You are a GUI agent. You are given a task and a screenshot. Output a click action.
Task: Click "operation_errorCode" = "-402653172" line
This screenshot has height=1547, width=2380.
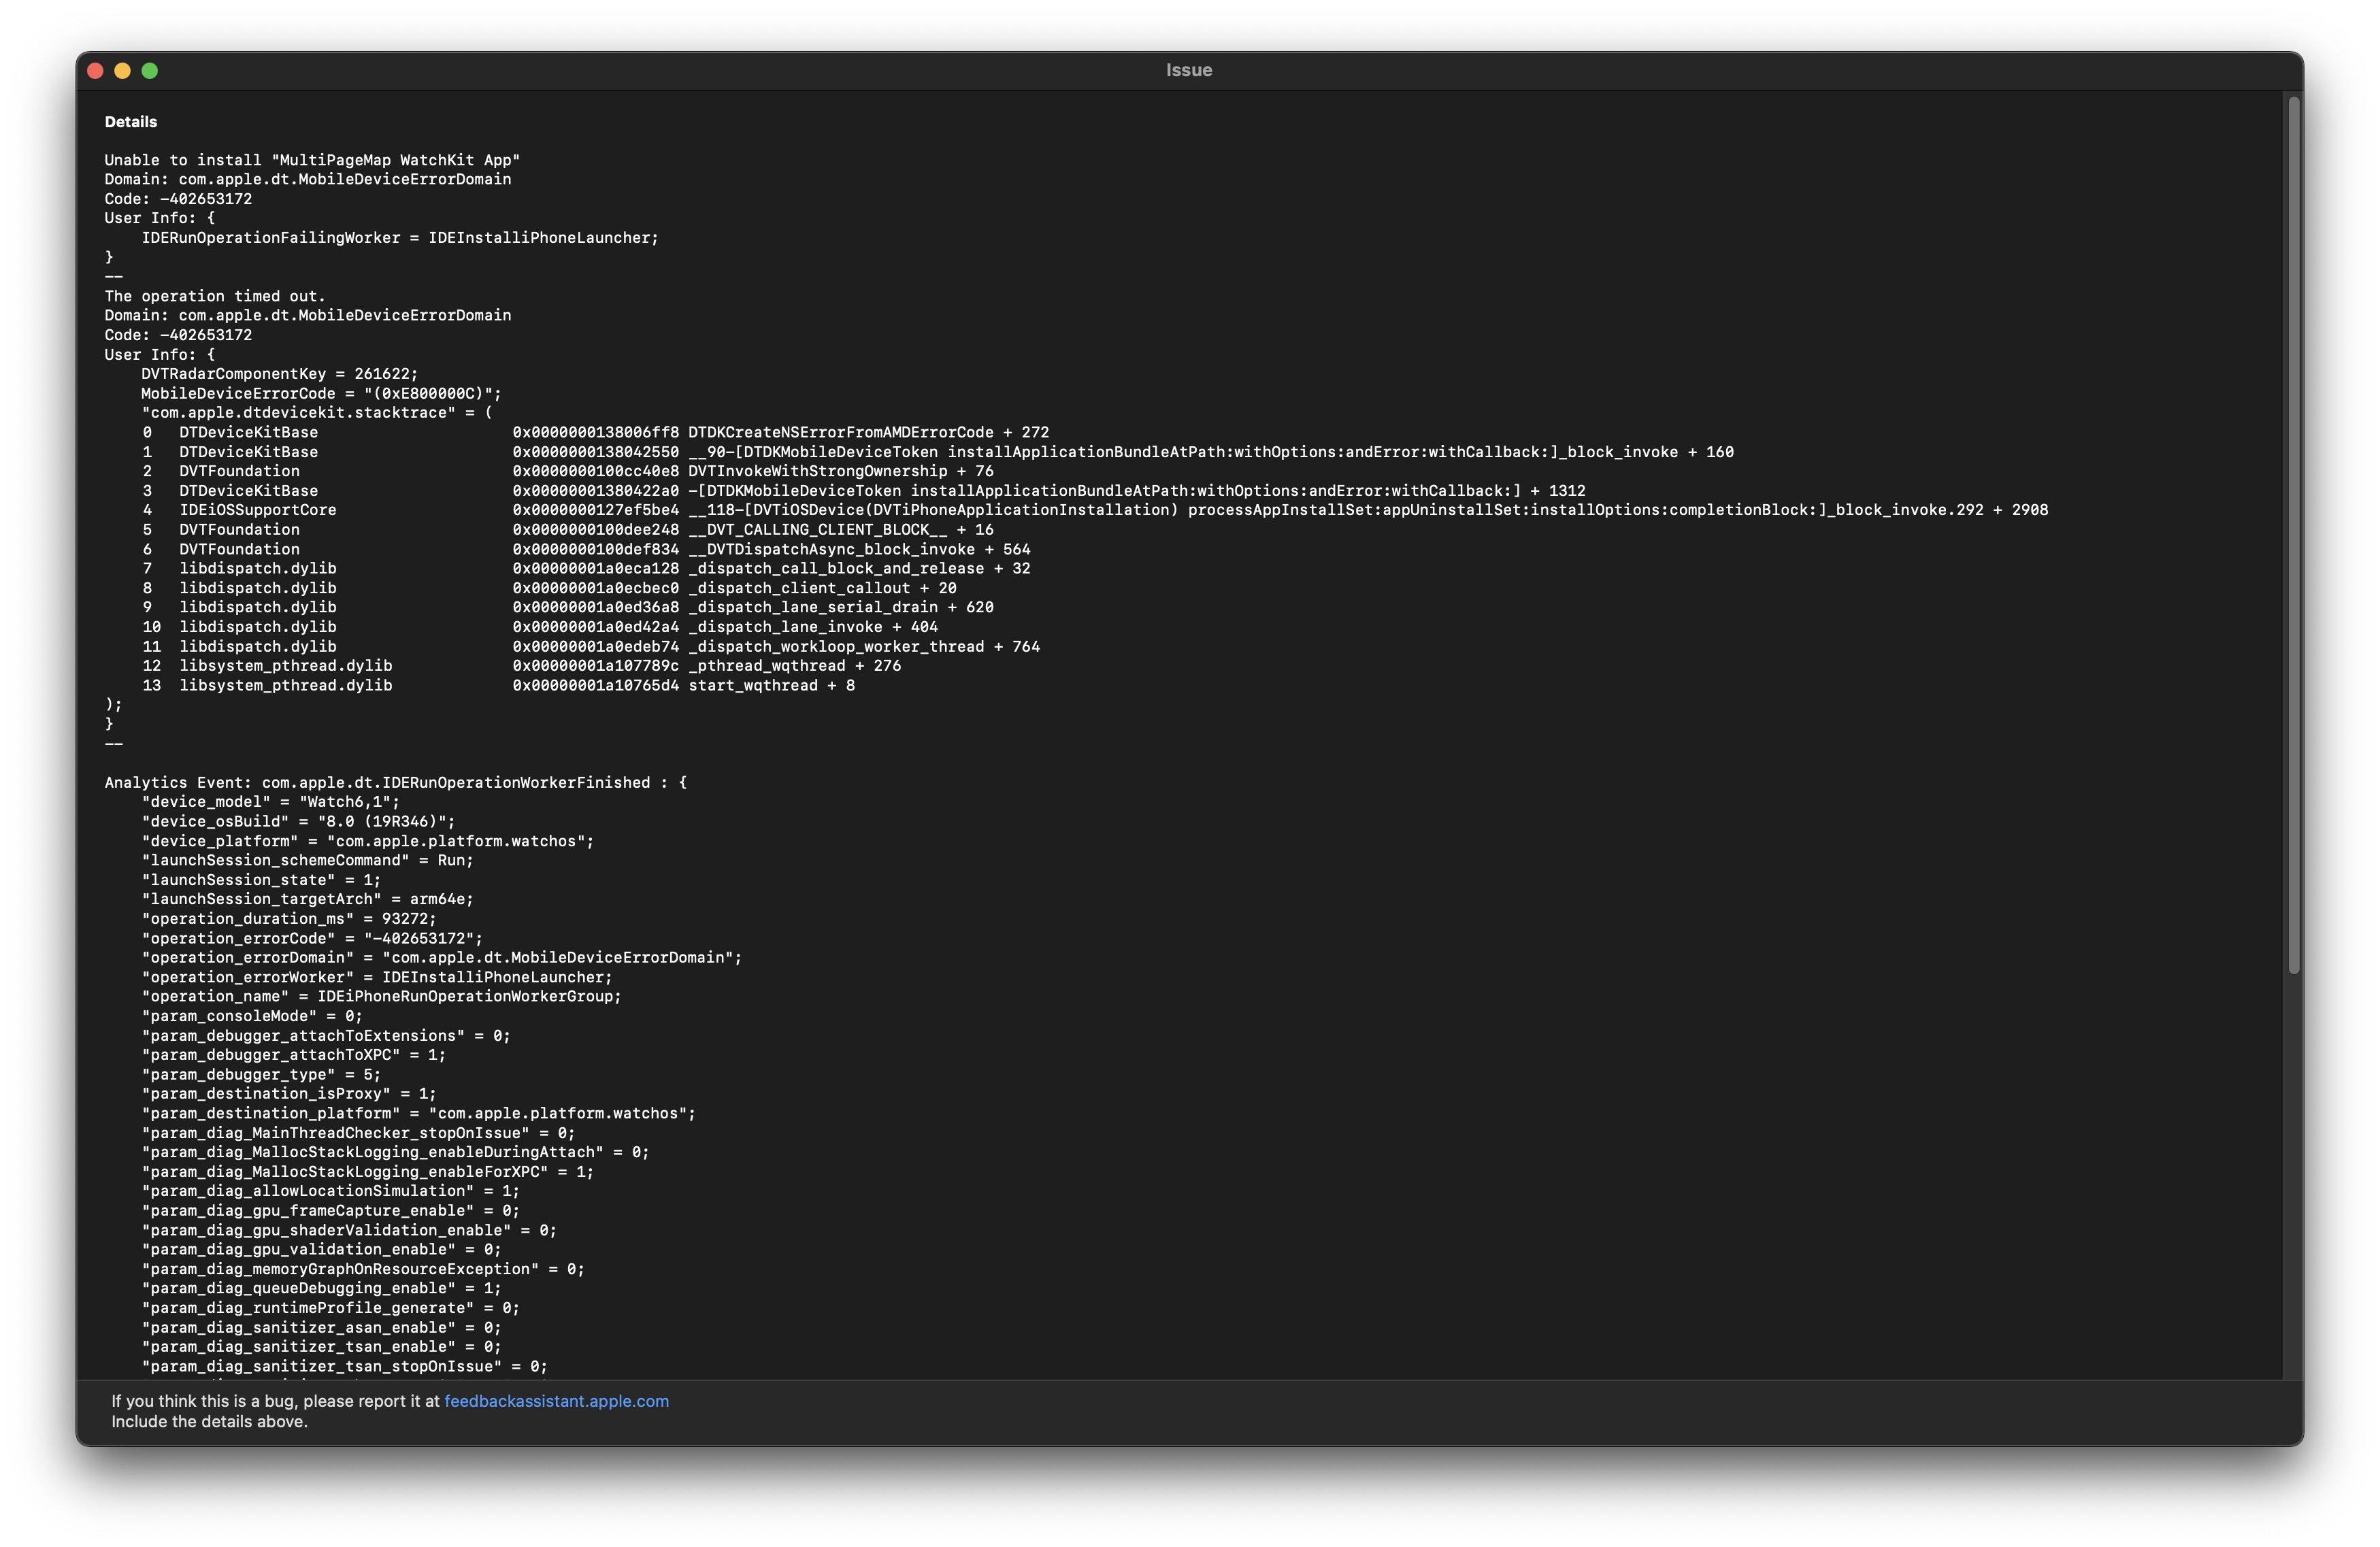pyautogui.click(x=312, y=938)
